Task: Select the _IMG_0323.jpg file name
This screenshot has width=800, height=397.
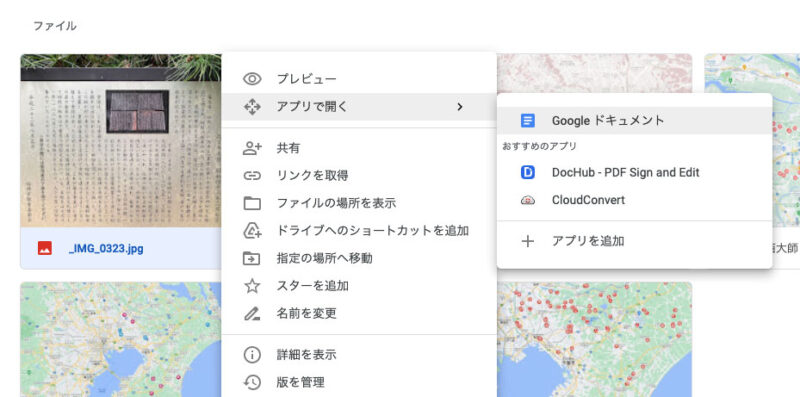Action: point(106,249)
